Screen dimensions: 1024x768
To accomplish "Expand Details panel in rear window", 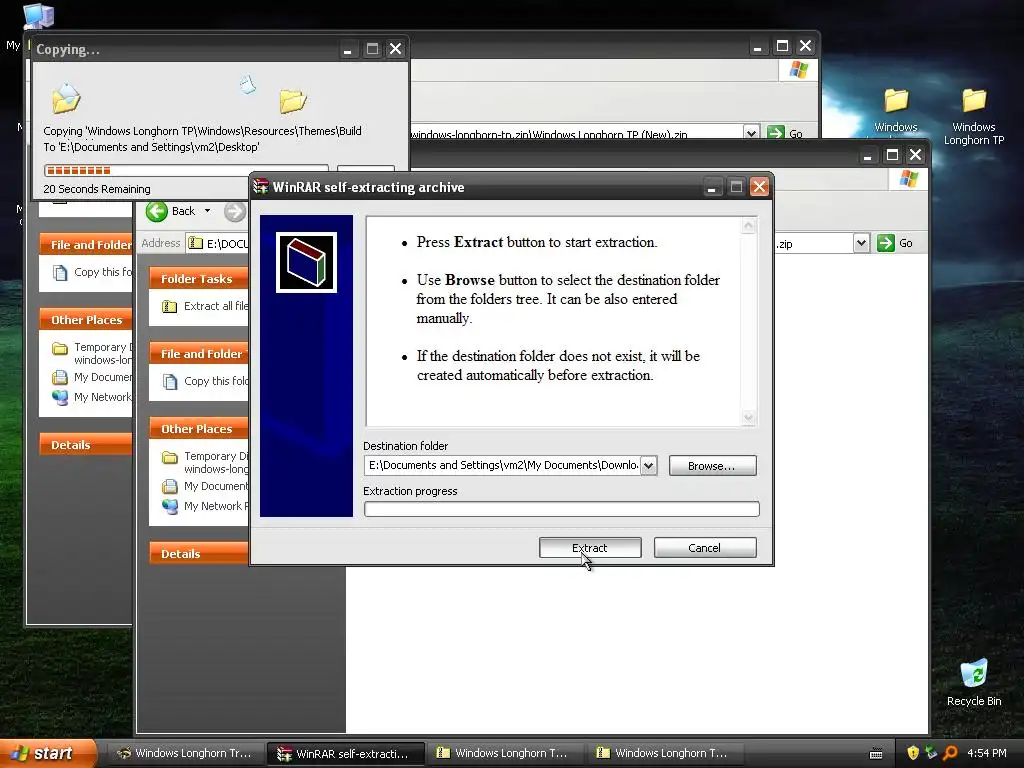I will pos(86,445).
